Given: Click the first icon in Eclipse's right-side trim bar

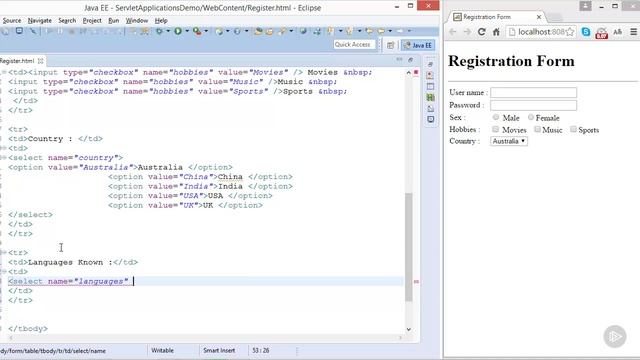Looking at the screenshot, I should coord(430,64).
